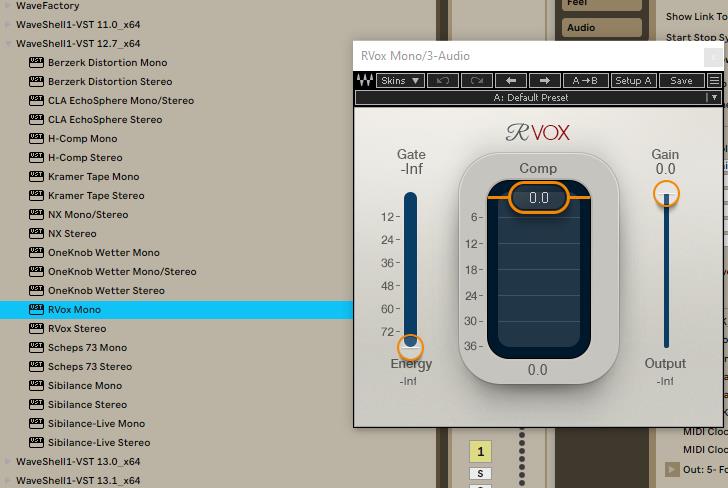Expand the WaveShell1-VST 13.1_x64 folder
This screenshot has height=488, width=728.
click(8, 481)
